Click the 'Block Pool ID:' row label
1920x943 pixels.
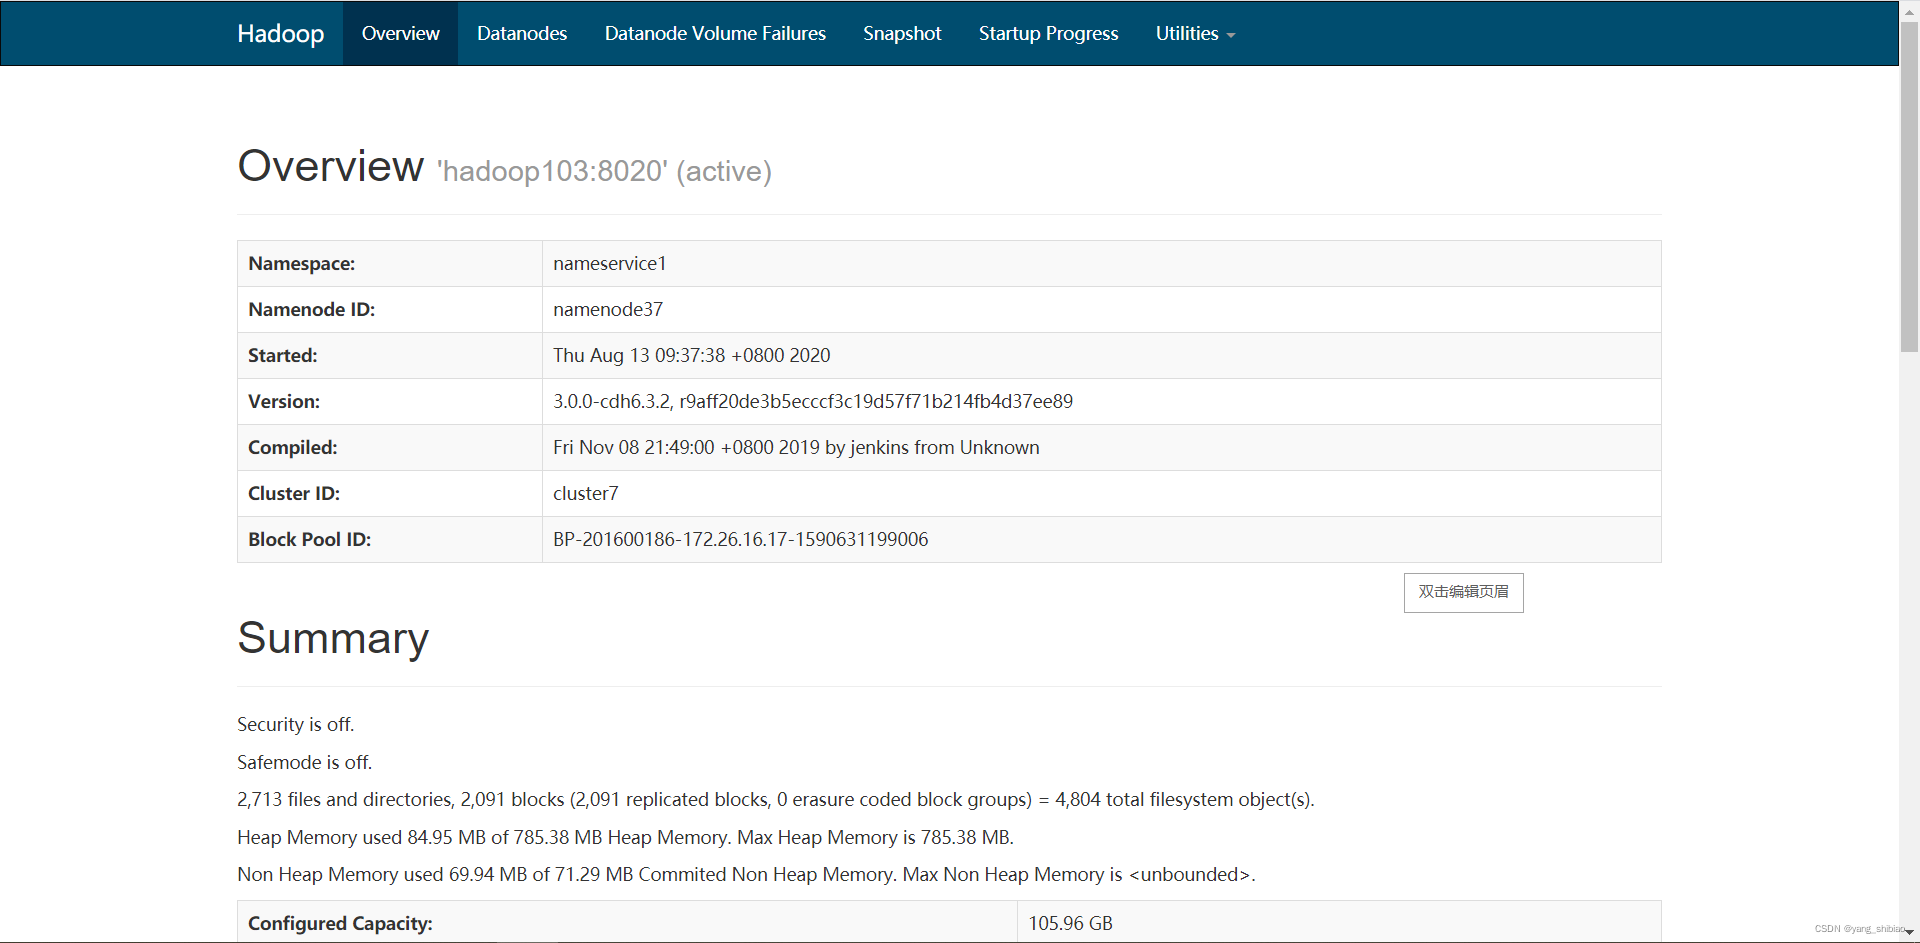[310, 540]
